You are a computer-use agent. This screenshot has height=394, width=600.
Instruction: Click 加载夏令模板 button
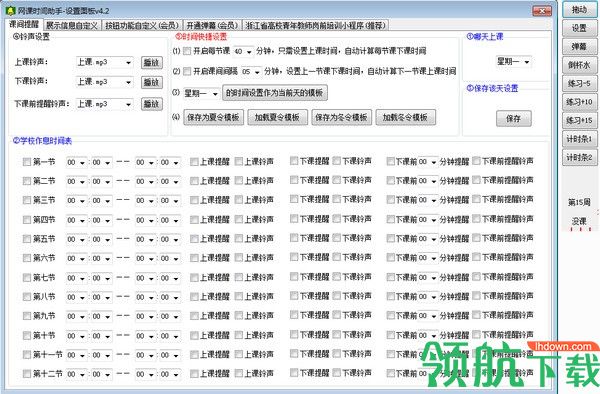pos(277,117)
